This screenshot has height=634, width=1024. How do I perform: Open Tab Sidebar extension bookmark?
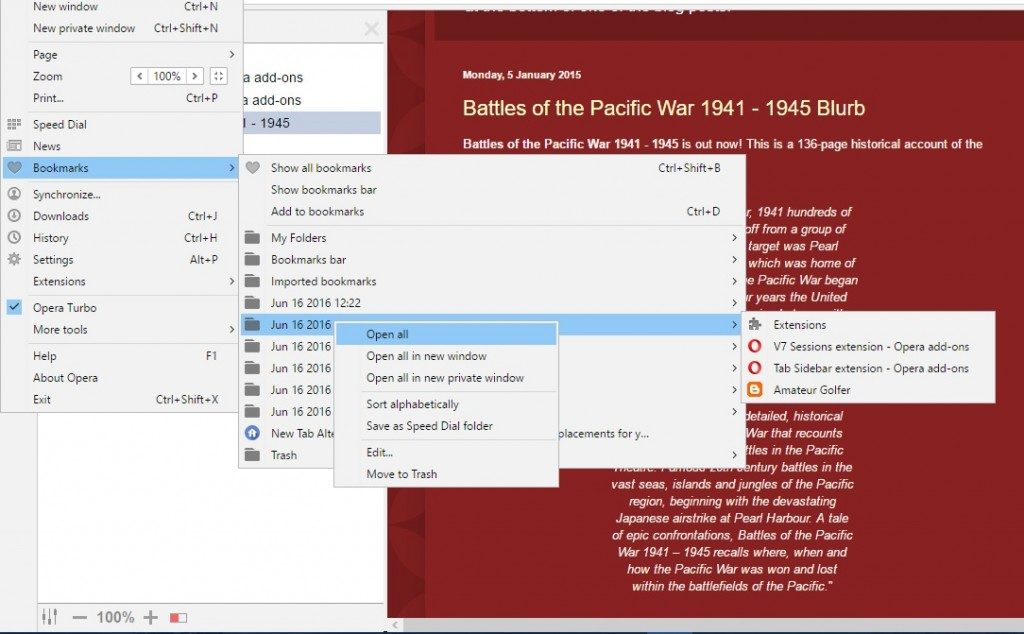click(869, 368)
